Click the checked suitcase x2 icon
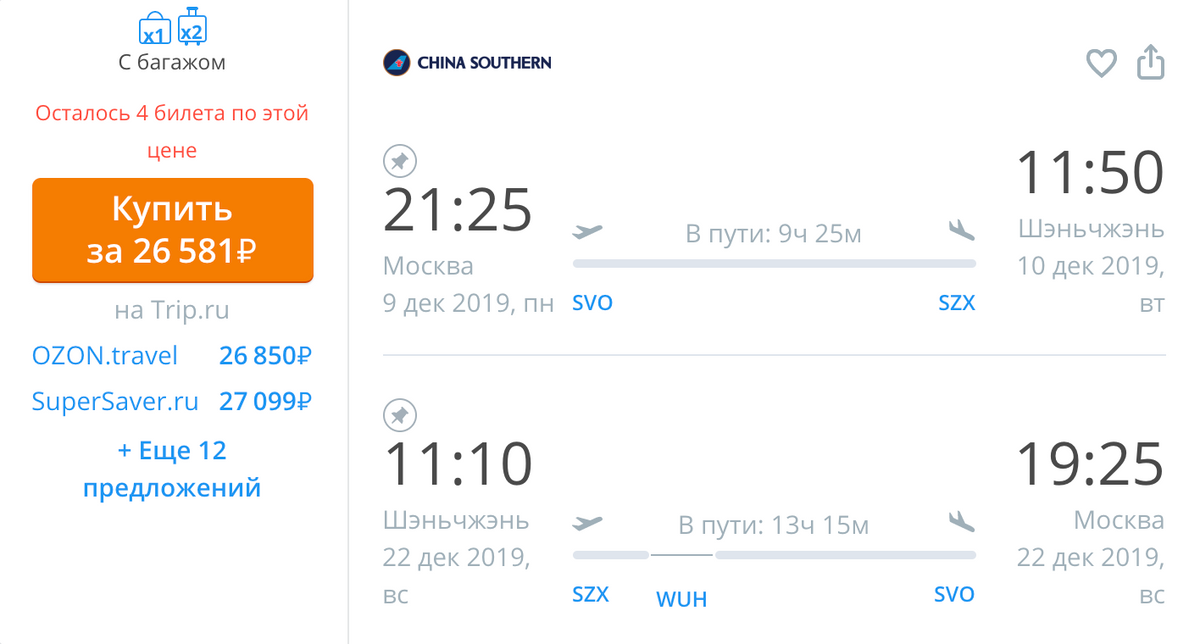1200x644 pixels. pyautogui.click(x=192, y=27)
